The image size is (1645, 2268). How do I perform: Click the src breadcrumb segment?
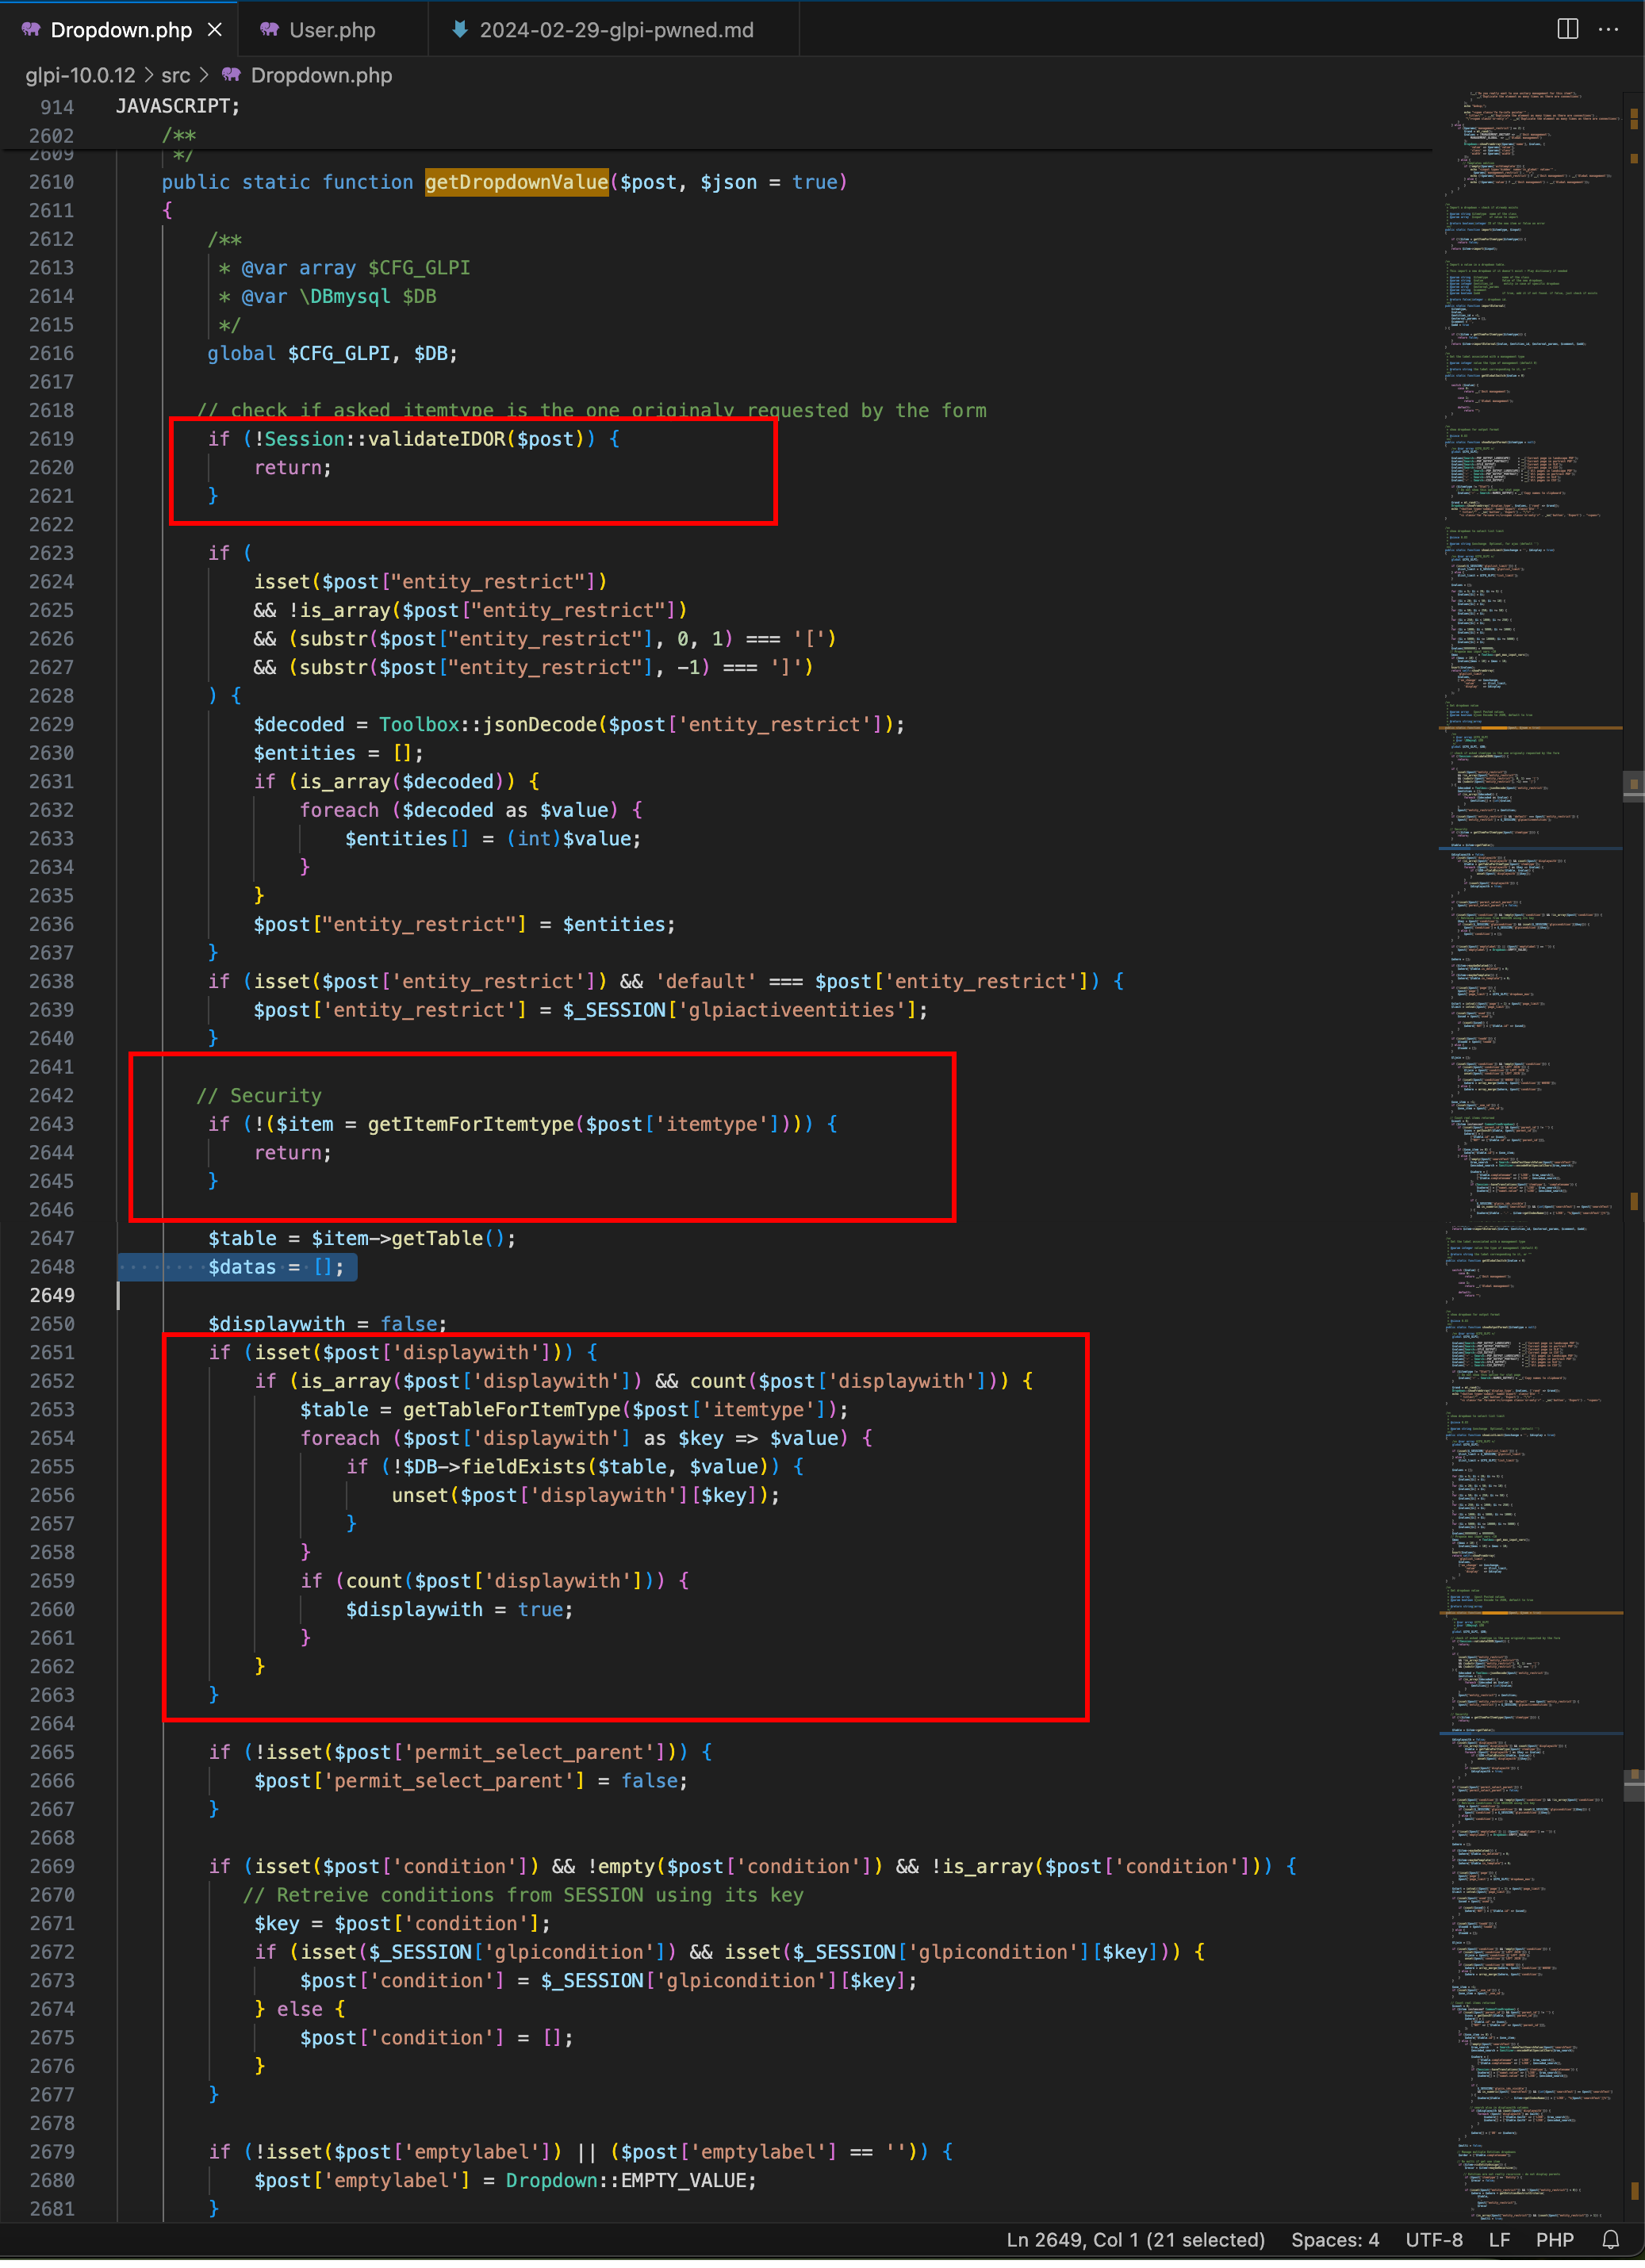coord(176,75)
